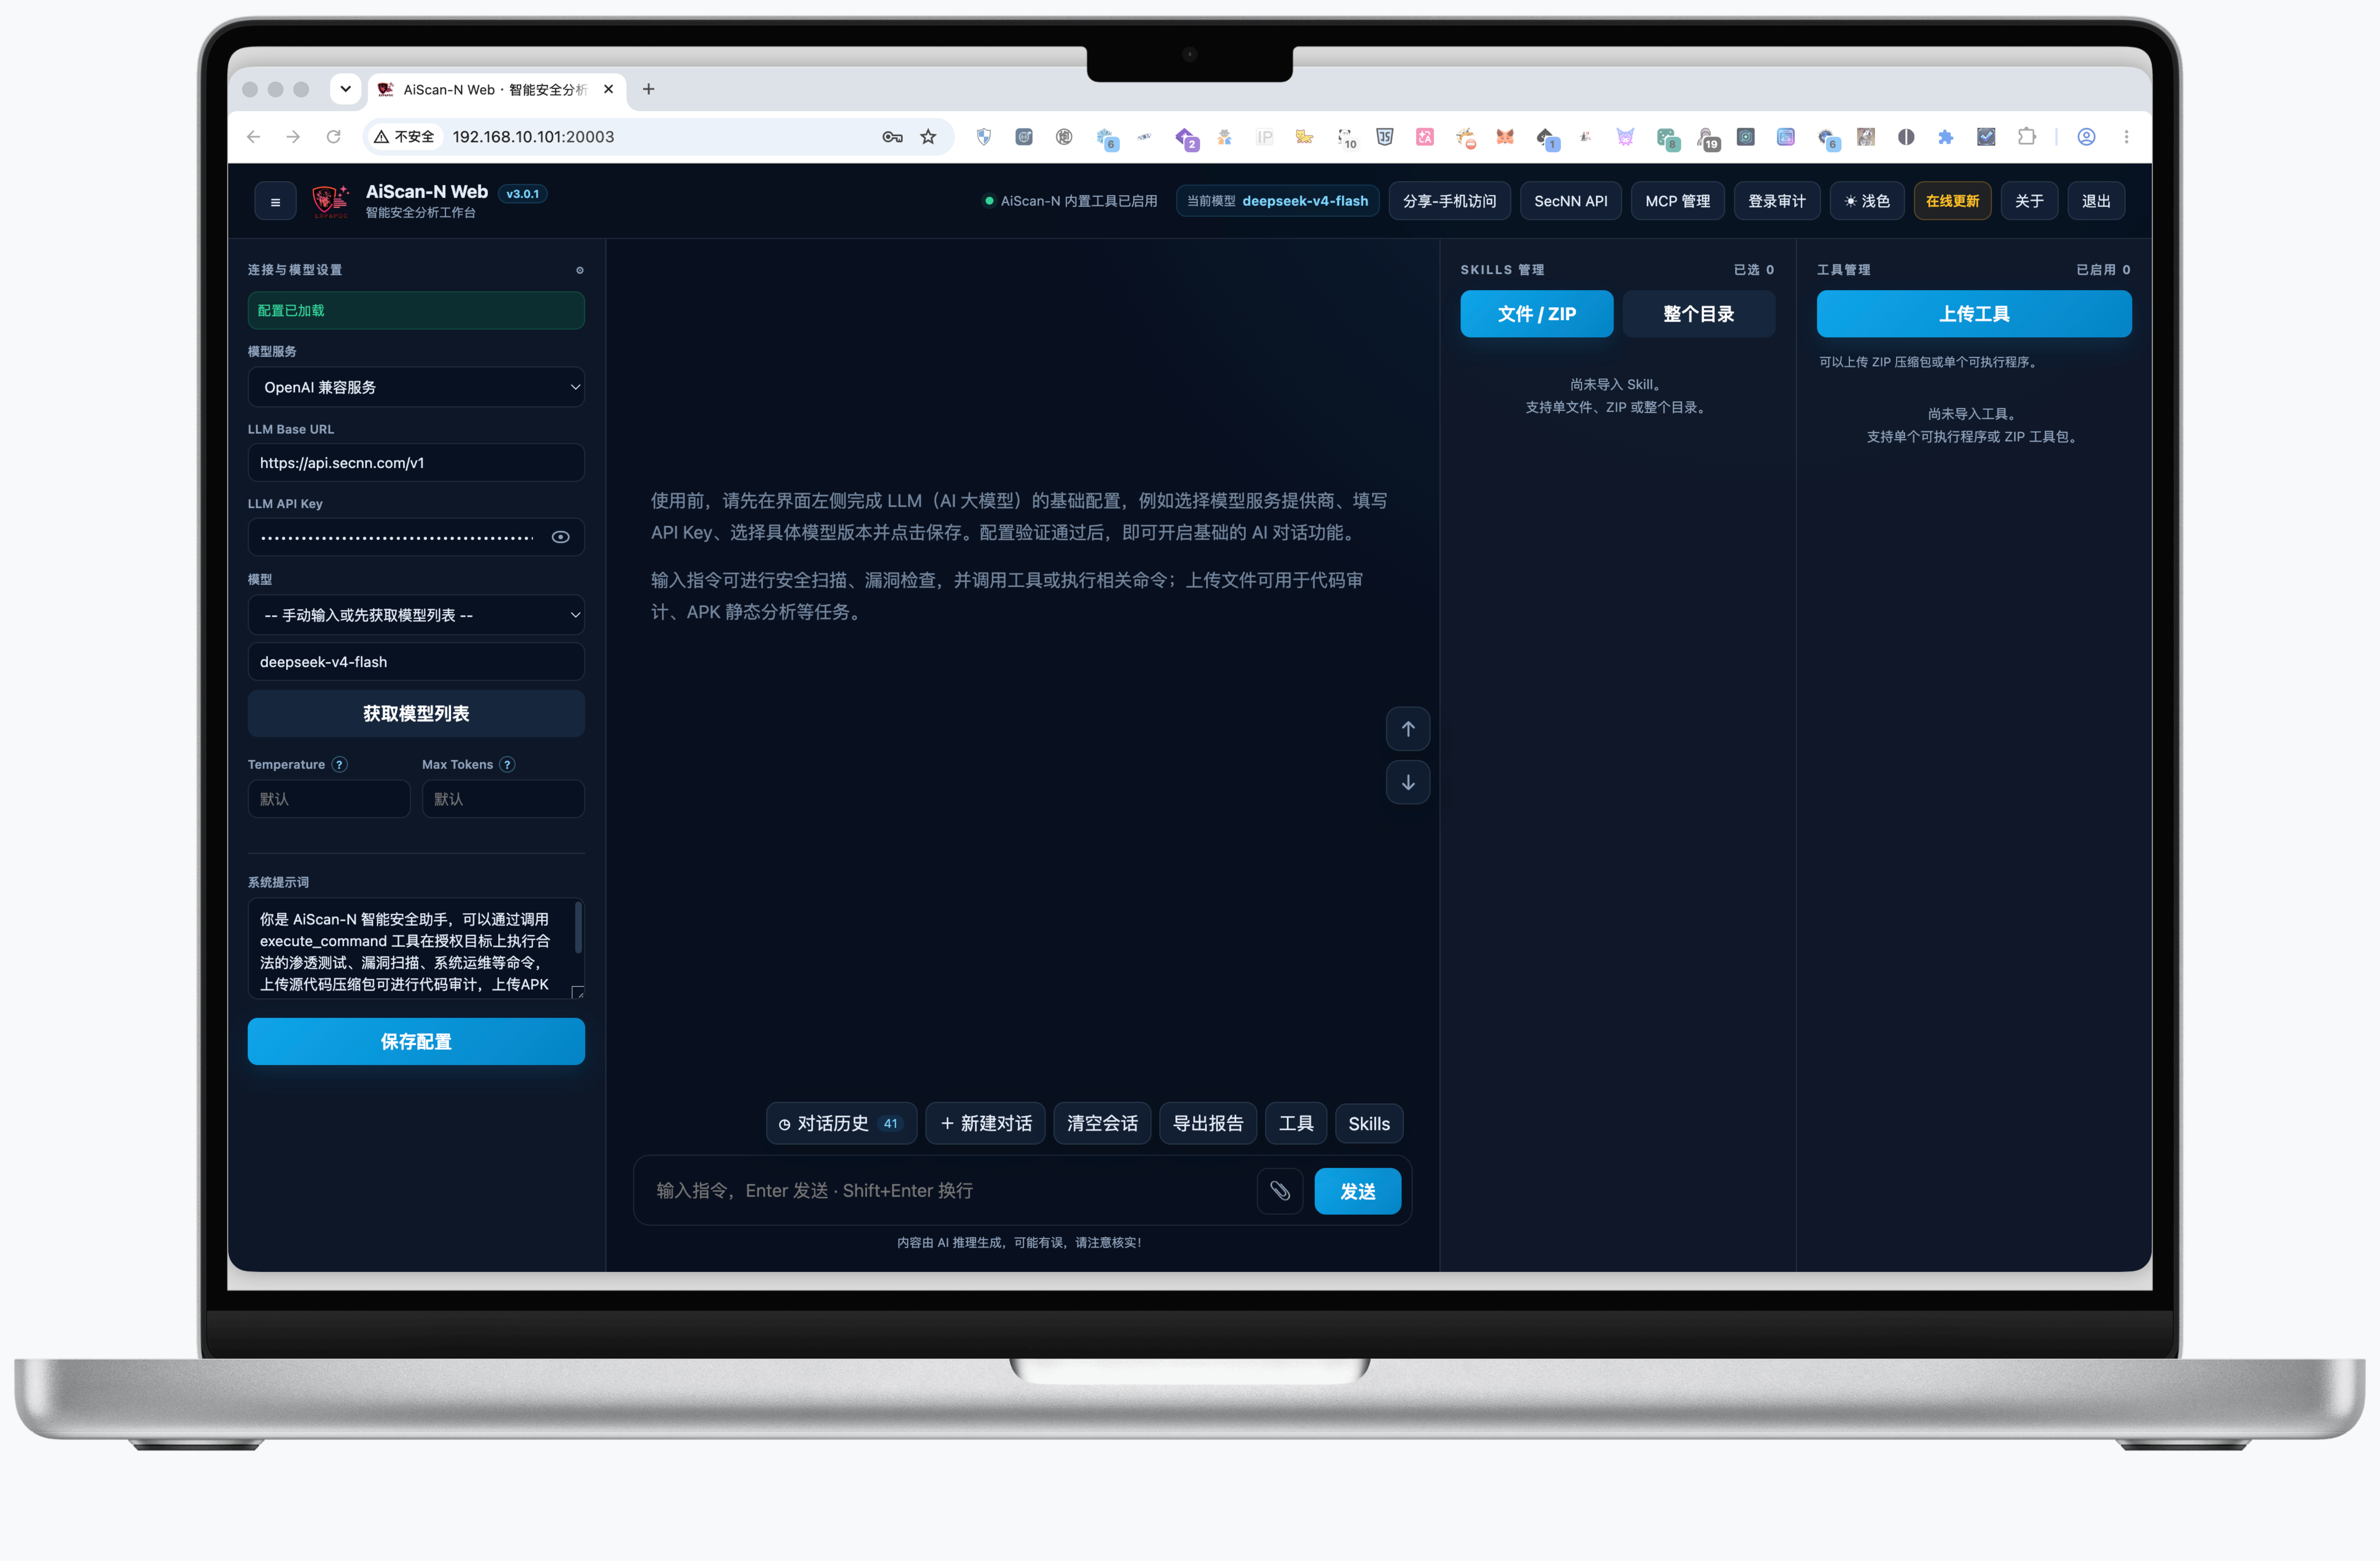Open 关于 page
Image resolution: width=2380 pixels, height=1561 pixels.
point(2029,201)
